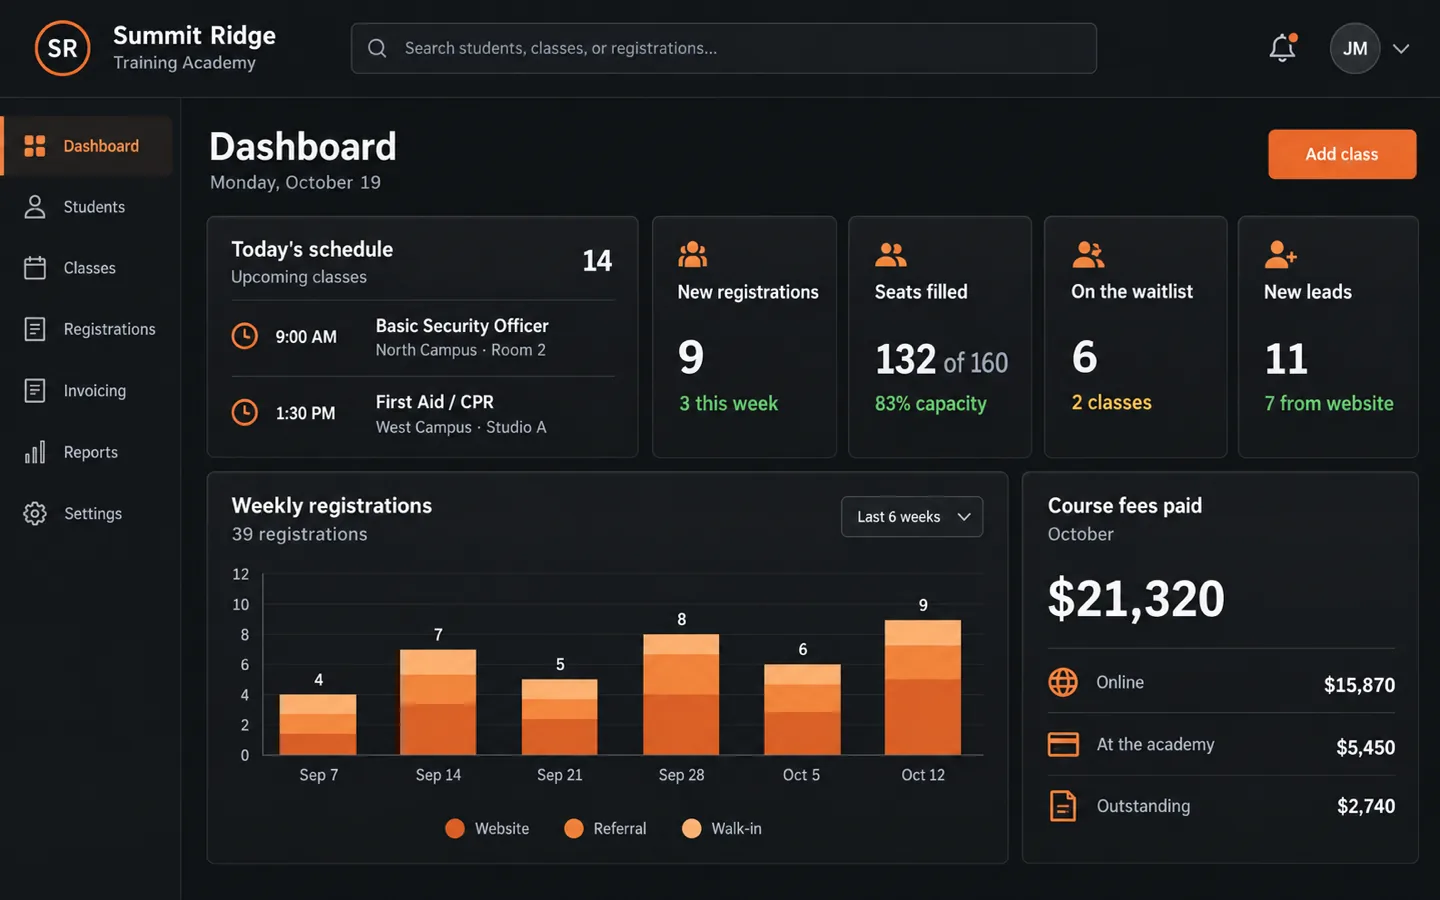Screen dimensions: 1440x900
Task: Click the Seats filled people icon
Action: tap(890, 255)
